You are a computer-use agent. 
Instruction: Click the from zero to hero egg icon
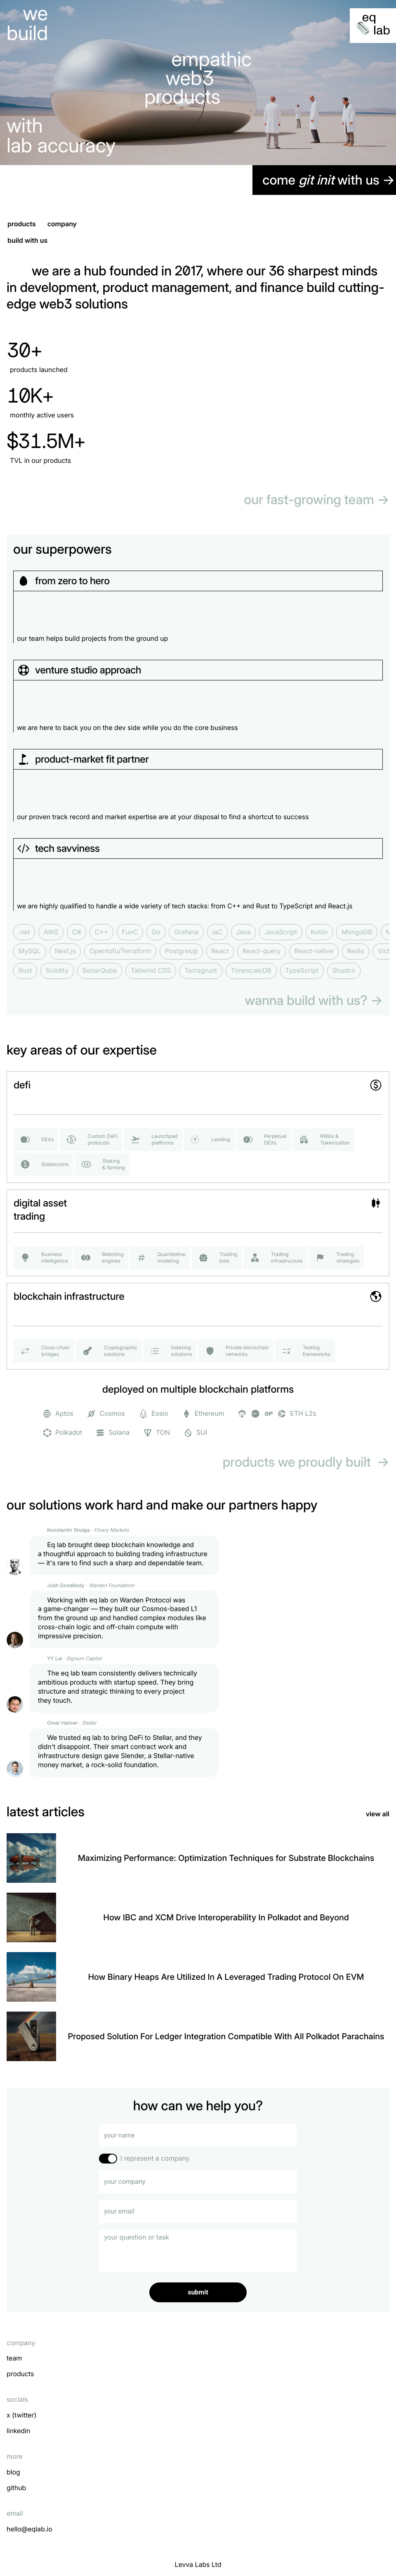point(24,581)
